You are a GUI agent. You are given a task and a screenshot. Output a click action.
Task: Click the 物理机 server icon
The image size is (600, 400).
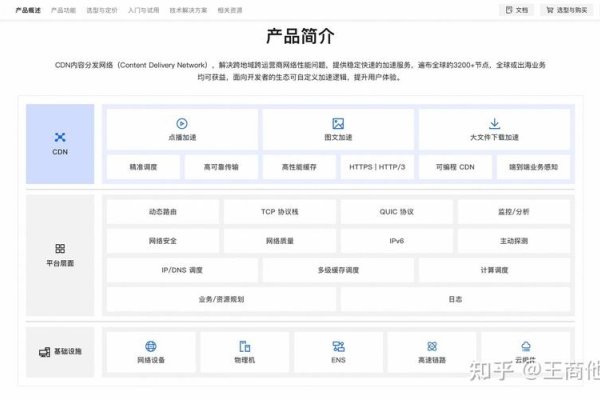click(x=245, y=346)
